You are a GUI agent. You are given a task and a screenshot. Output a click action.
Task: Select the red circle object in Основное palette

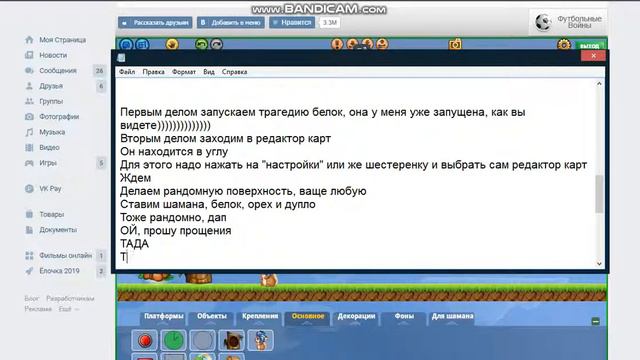point(144,340)
